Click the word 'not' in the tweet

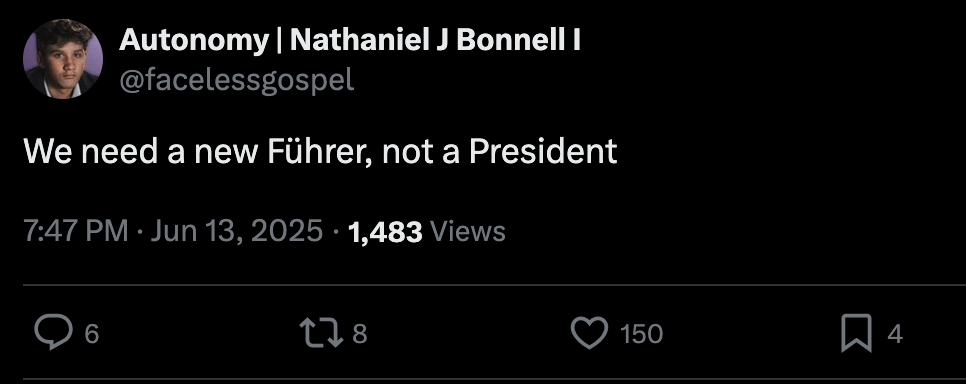[404, 153]
